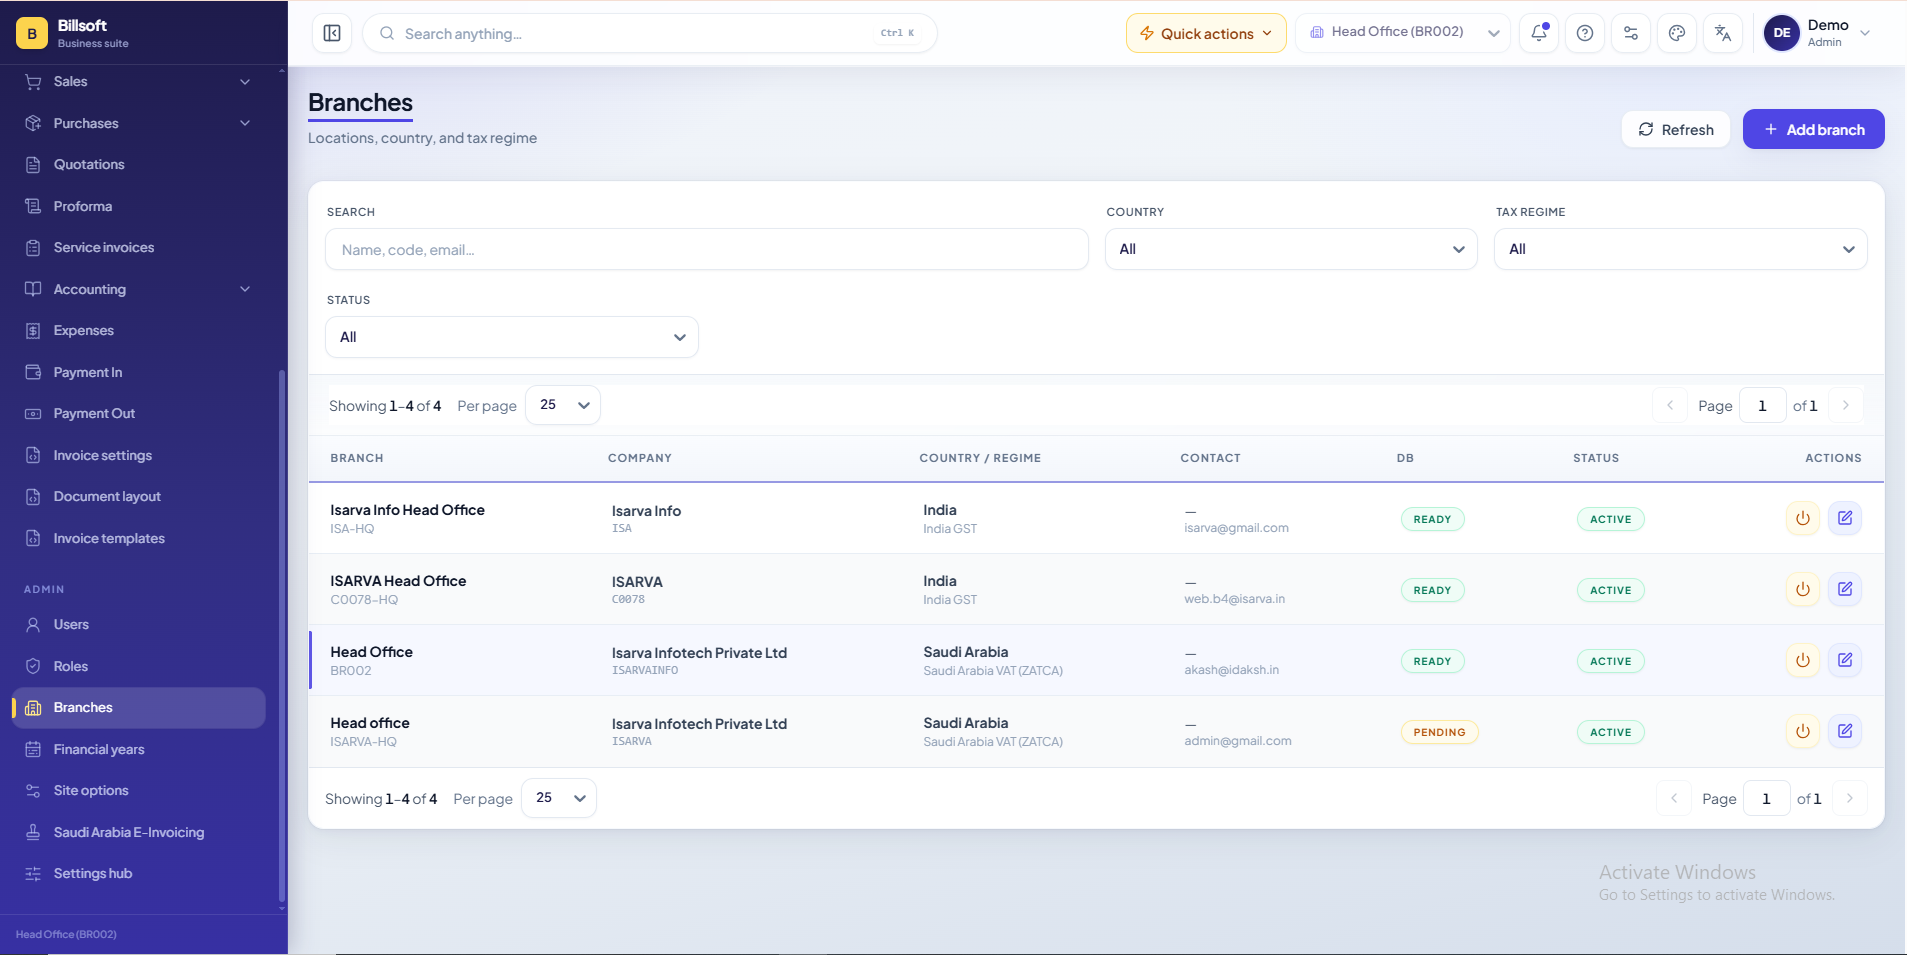Toggle power for ISARVA-HQ branch
Screen dimensions: 1907x955
coord(1803,731)
